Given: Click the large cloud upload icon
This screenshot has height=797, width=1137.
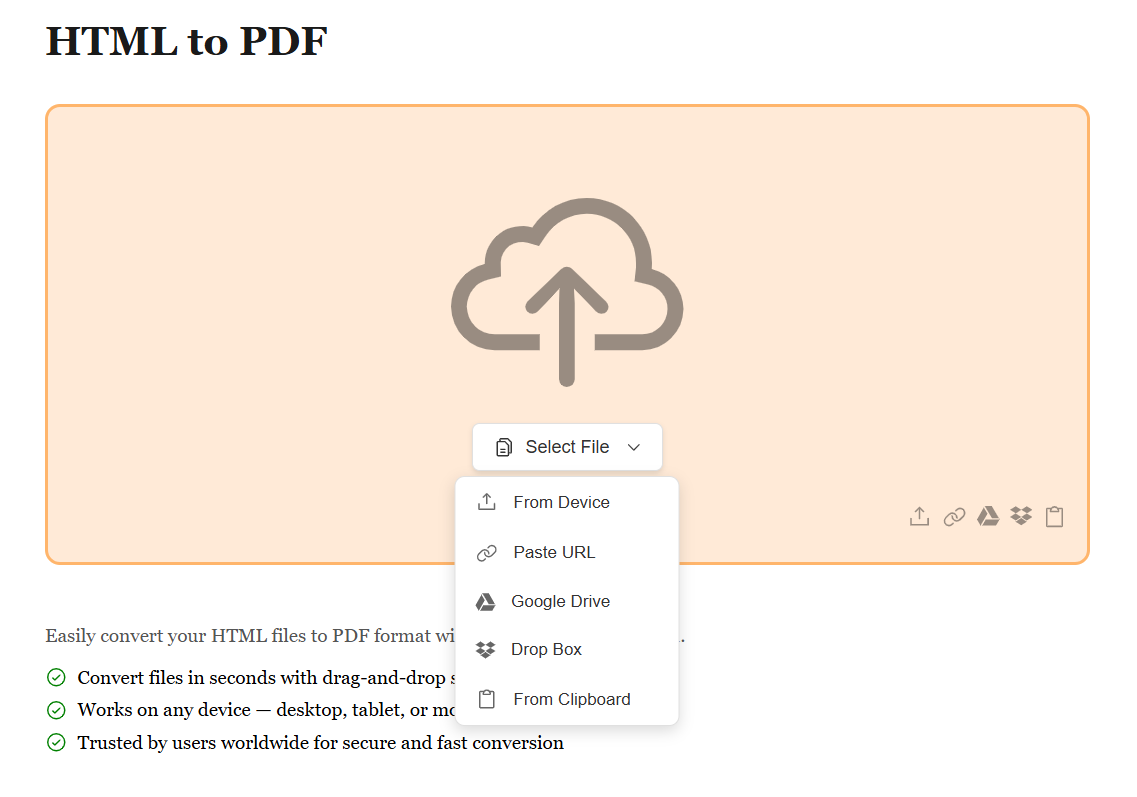Looking at the screenshot, I should (x=567, y=292).
